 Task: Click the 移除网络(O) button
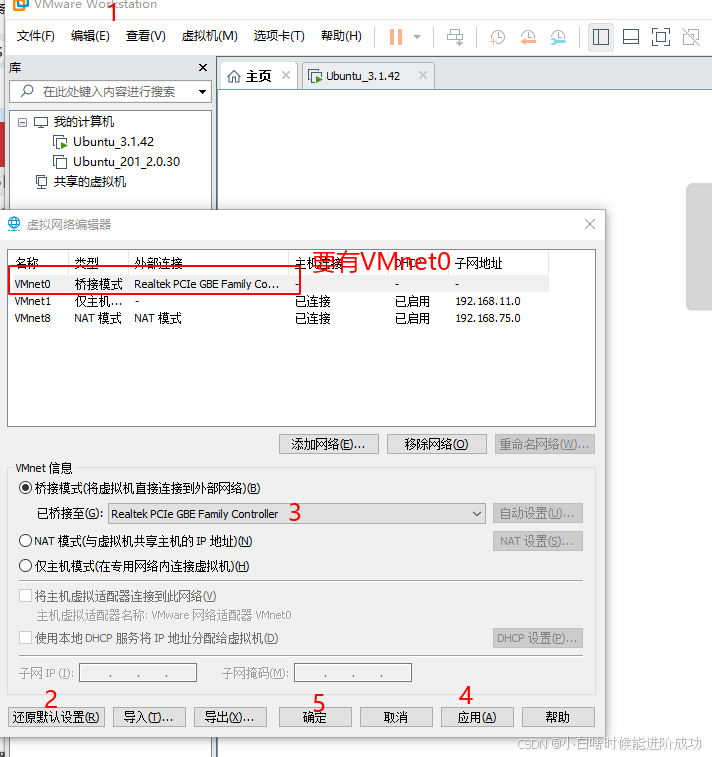coord(436,444)
